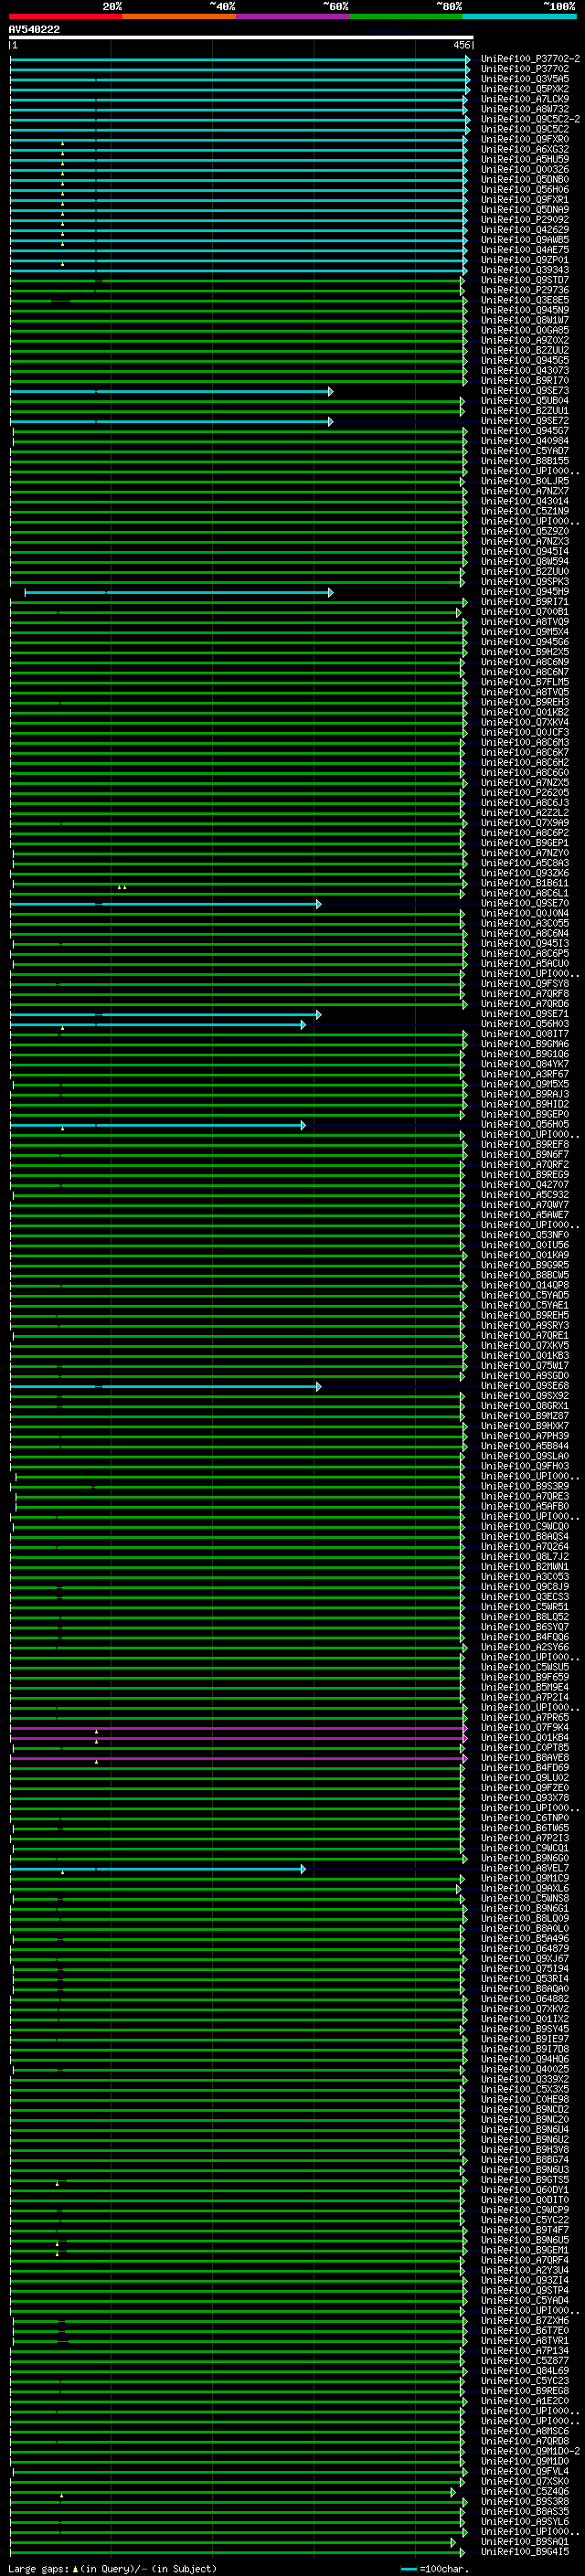
Task: Select hit label UniRef100_Q84YK7
Action: (525, 1064)
